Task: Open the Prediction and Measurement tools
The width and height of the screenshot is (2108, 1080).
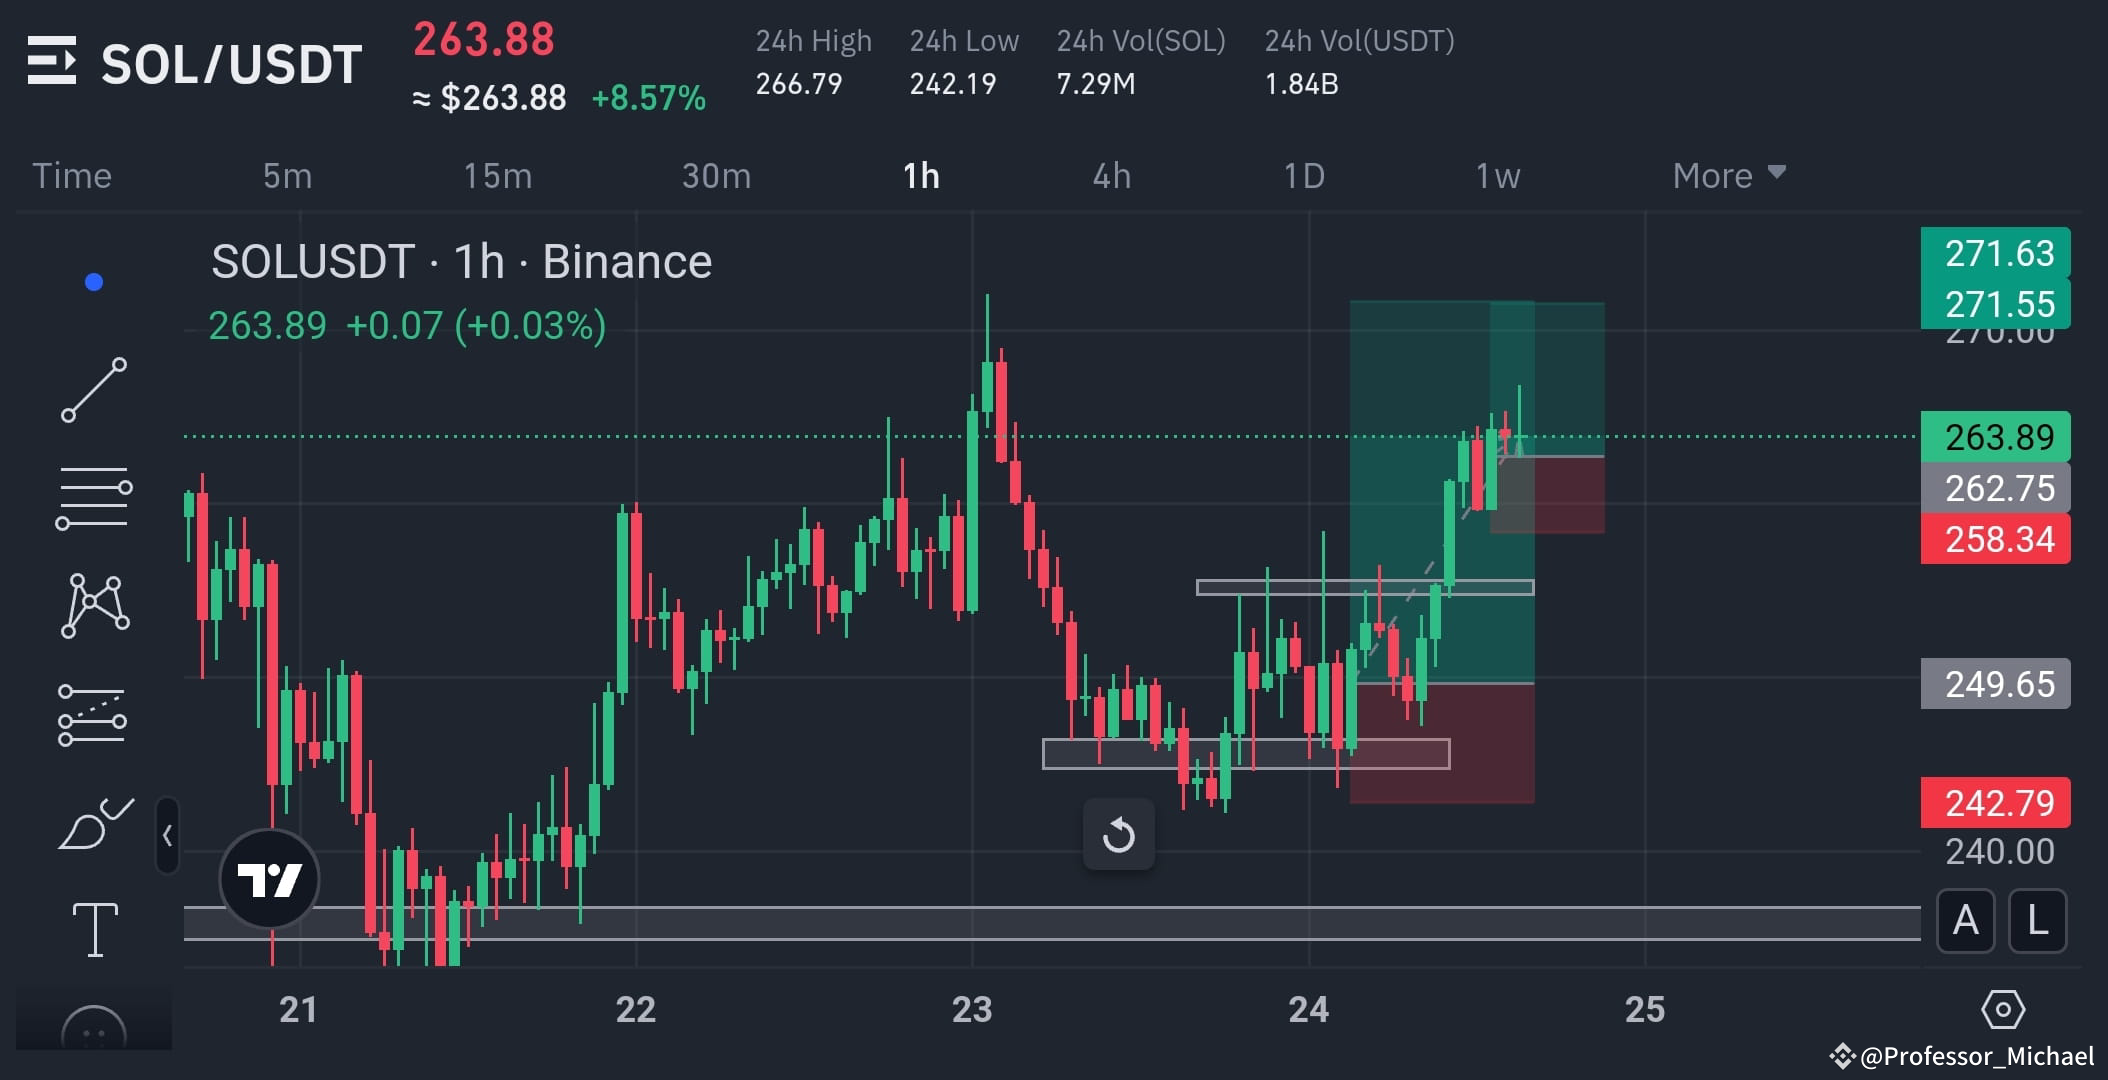Action: pyautogui.click(x=95, y=715)
